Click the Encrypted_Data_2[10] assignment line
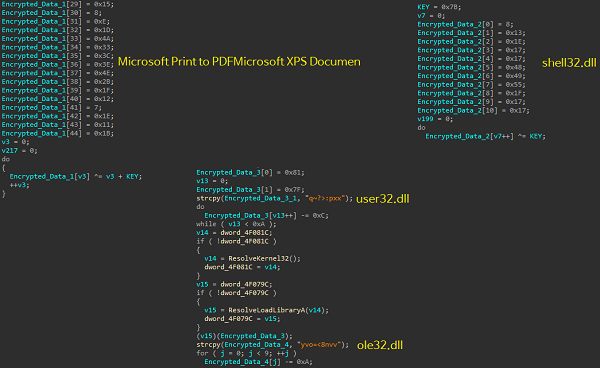This screenshot has height=368, width=600. point(473,110)
